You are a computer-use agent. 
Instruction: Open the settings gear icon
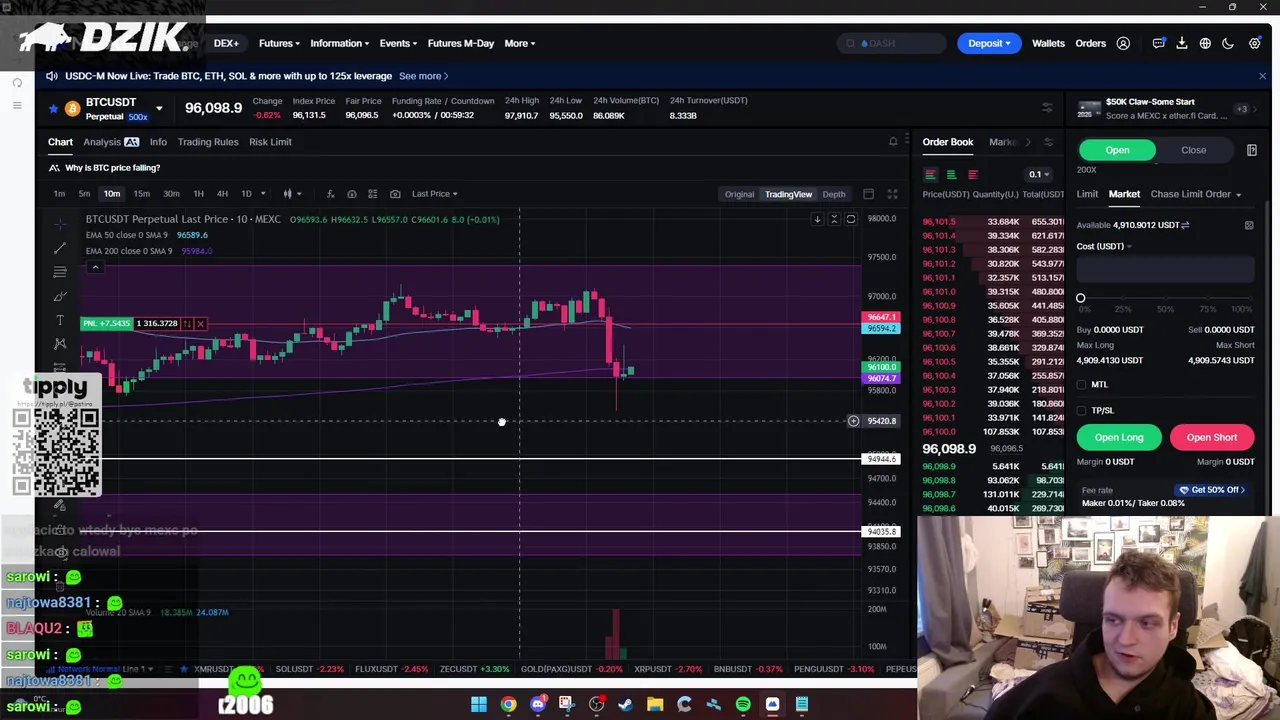pos(1254,43)
